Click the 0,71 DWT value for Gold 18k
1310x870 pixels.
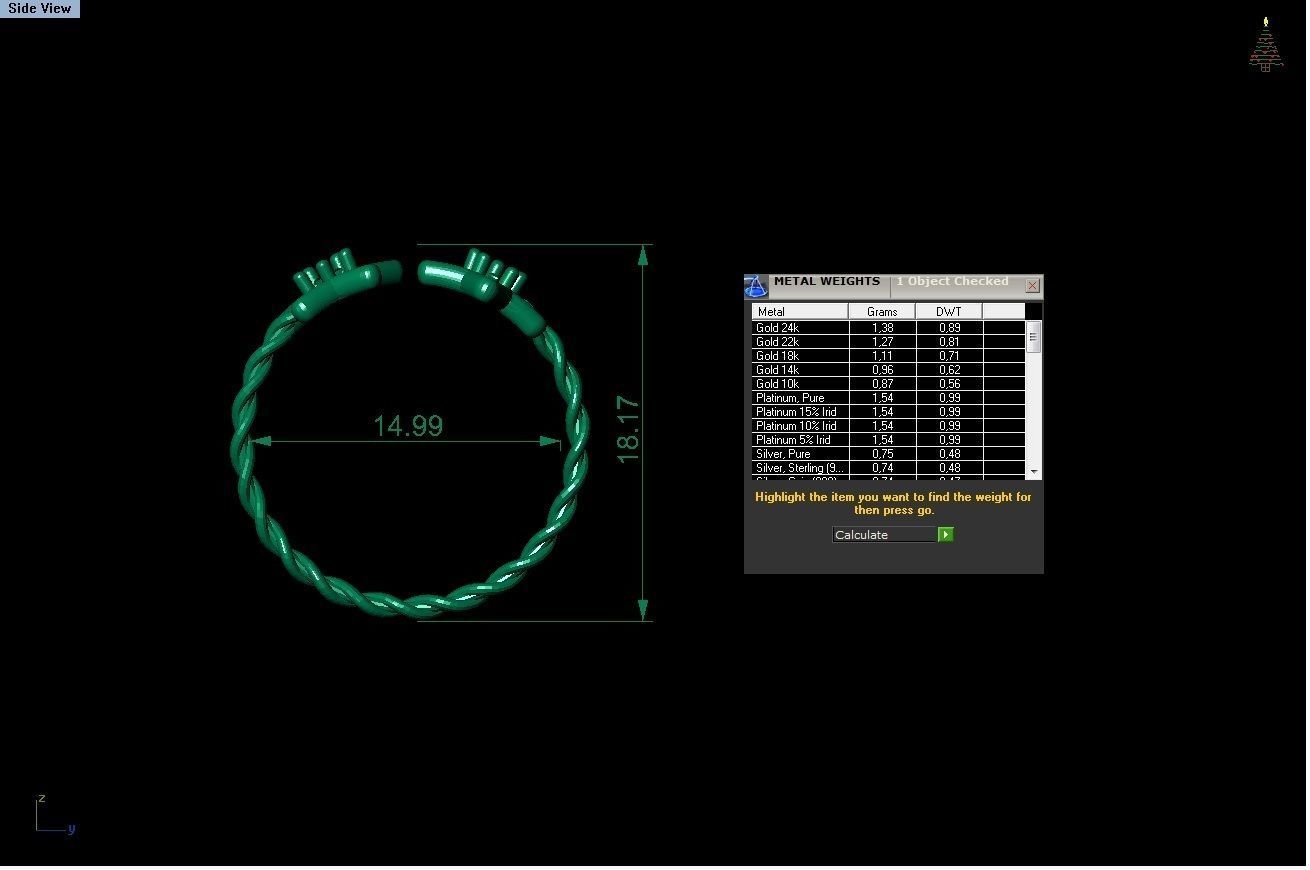pos(949,356)
